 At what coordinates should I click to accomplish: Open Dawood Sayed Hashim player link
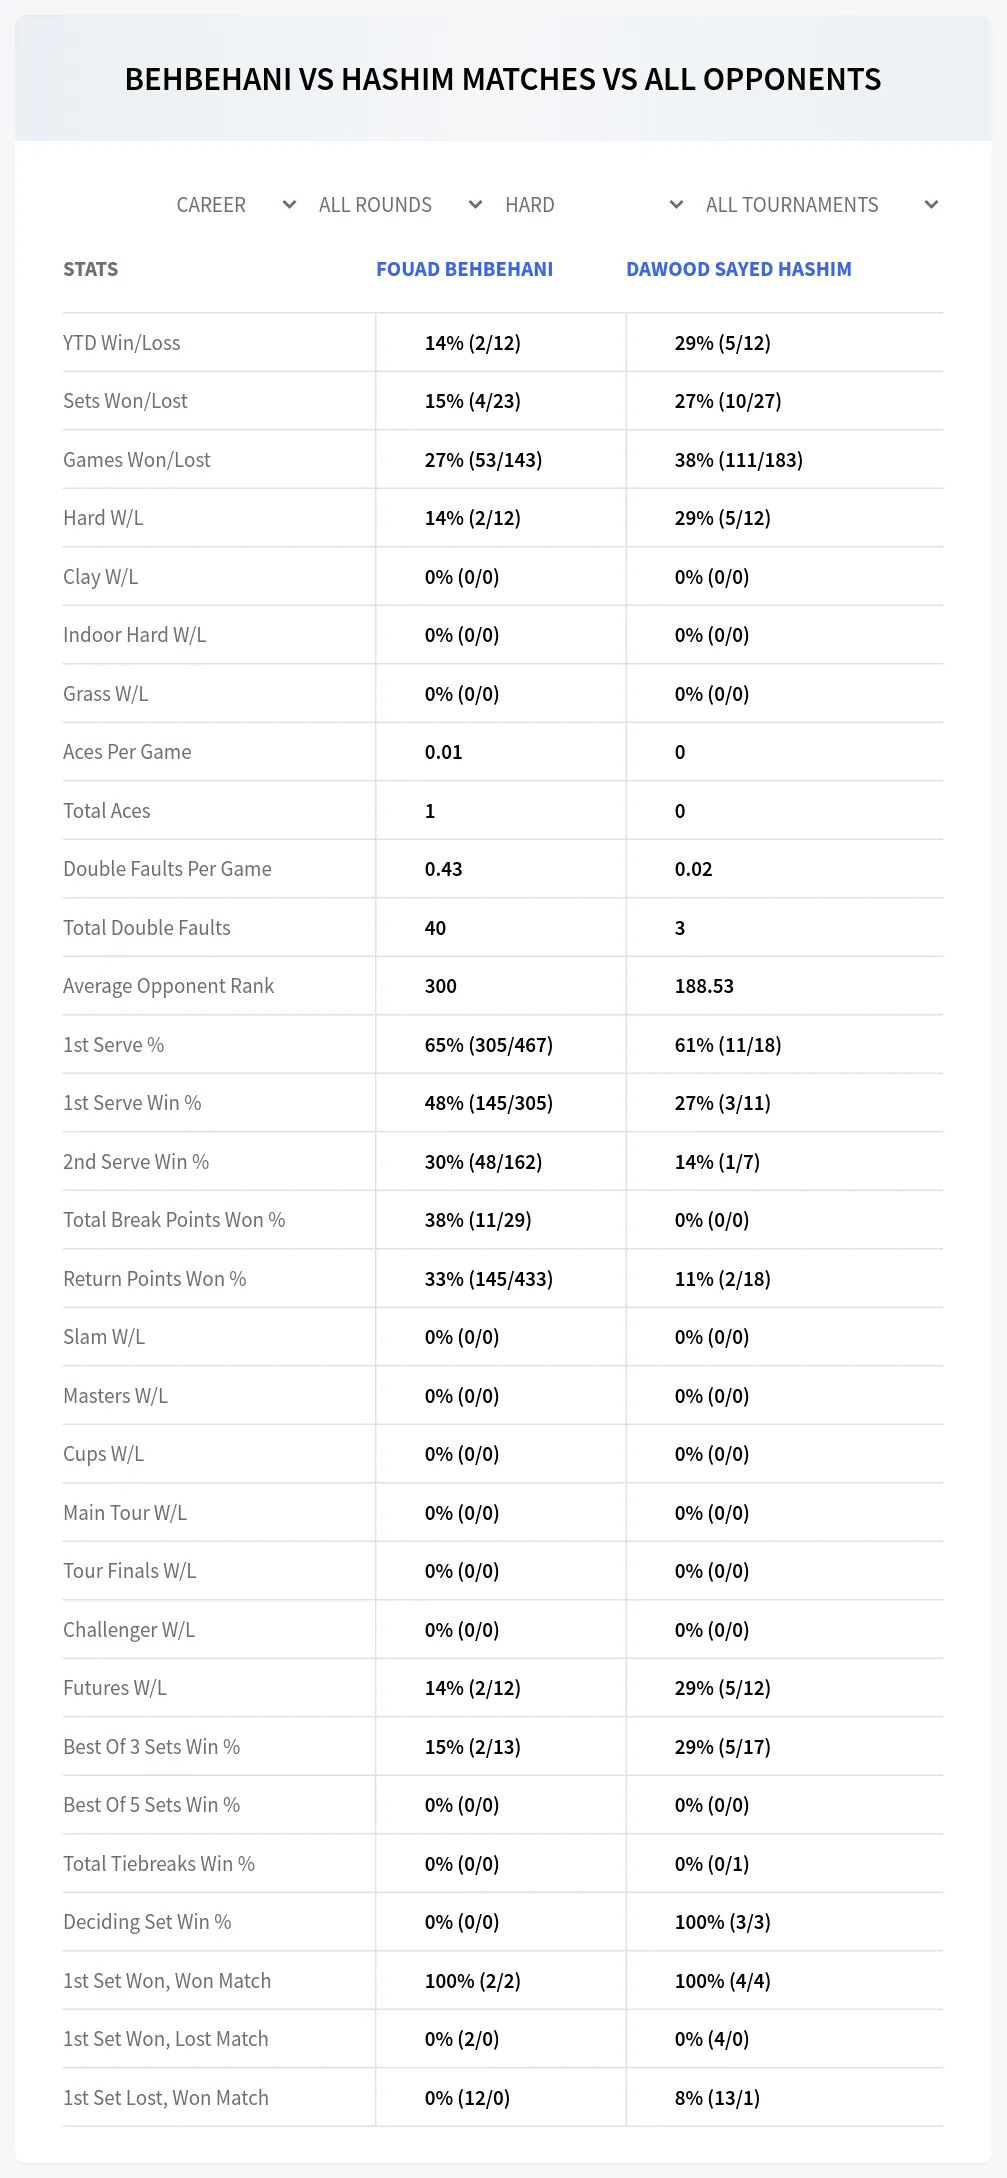click(739, 269)
